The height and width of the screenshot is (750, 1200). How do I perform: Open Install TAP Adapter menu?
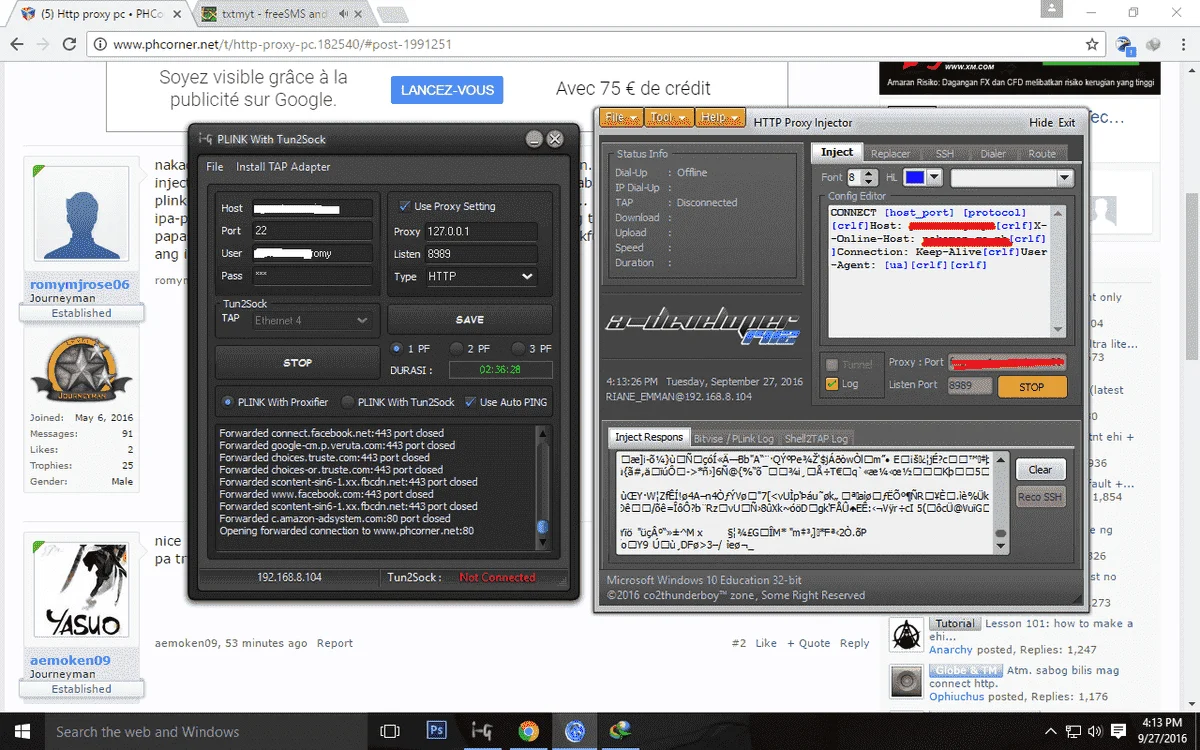tap(283, 167)
